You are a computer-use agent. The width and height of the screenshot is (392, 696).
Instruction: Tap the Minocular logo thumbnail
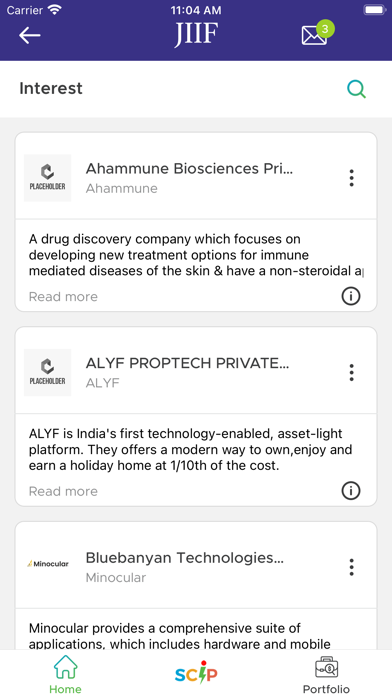48,564
